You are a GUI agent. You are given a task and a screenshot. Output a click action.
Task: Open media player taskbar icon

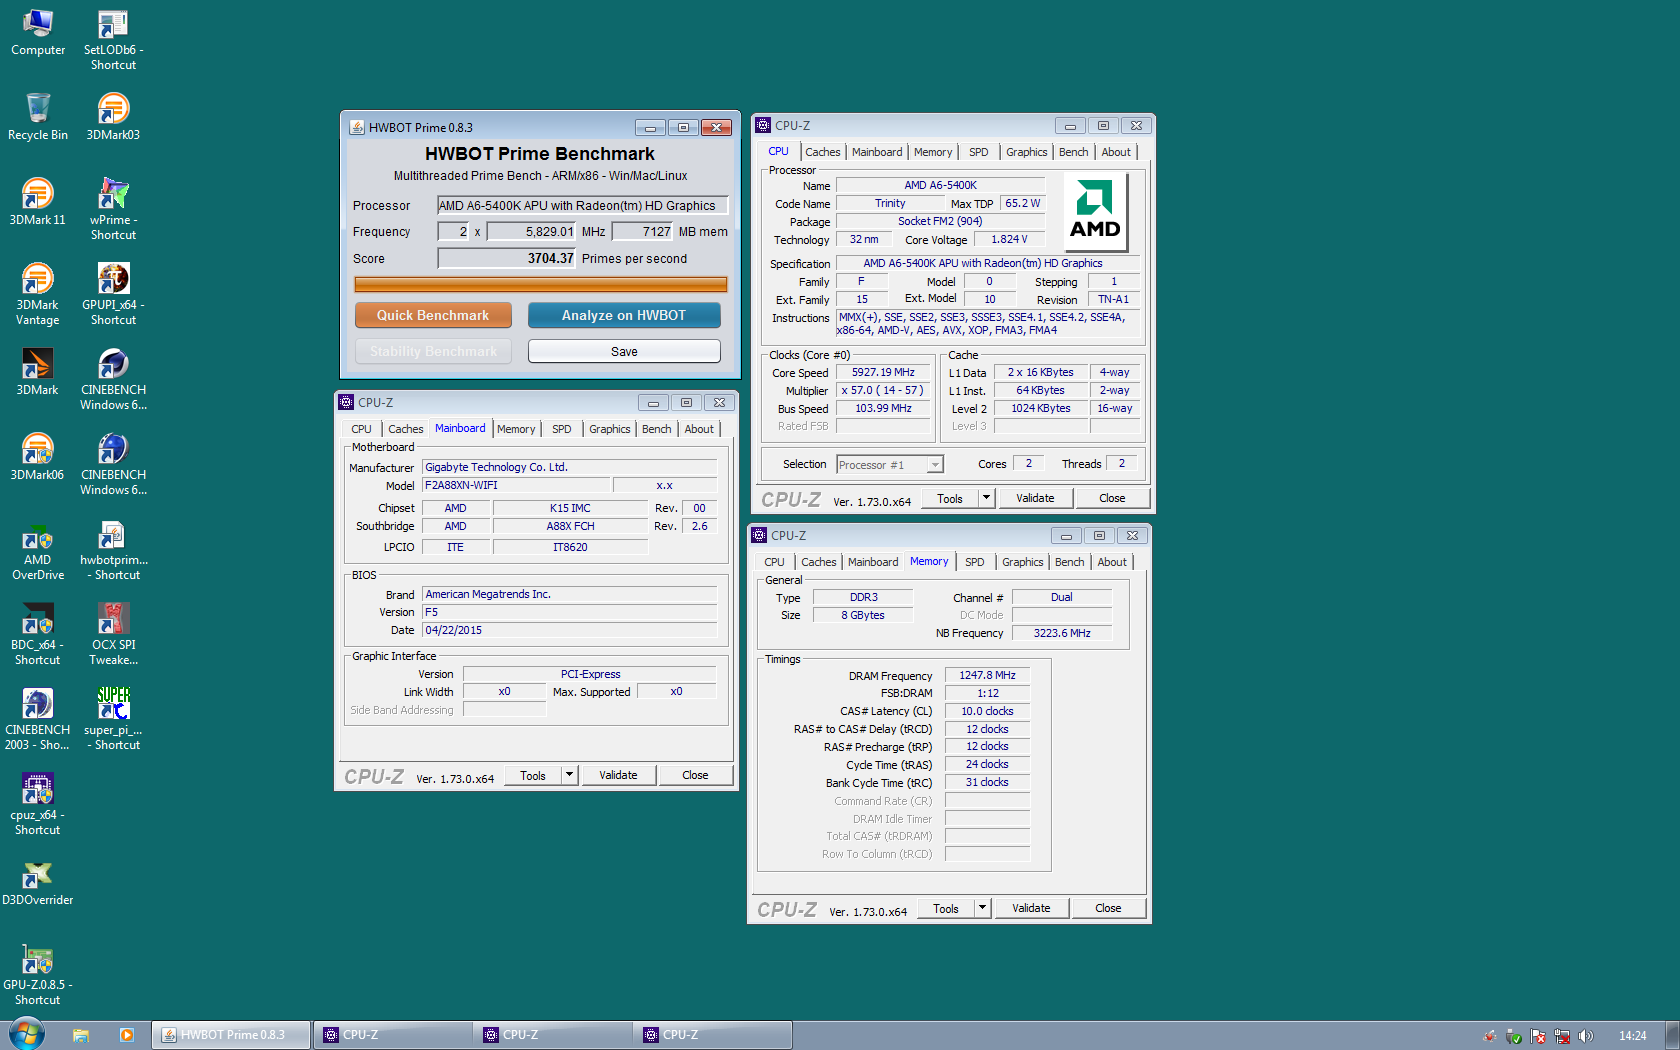tap(127, 1035)
